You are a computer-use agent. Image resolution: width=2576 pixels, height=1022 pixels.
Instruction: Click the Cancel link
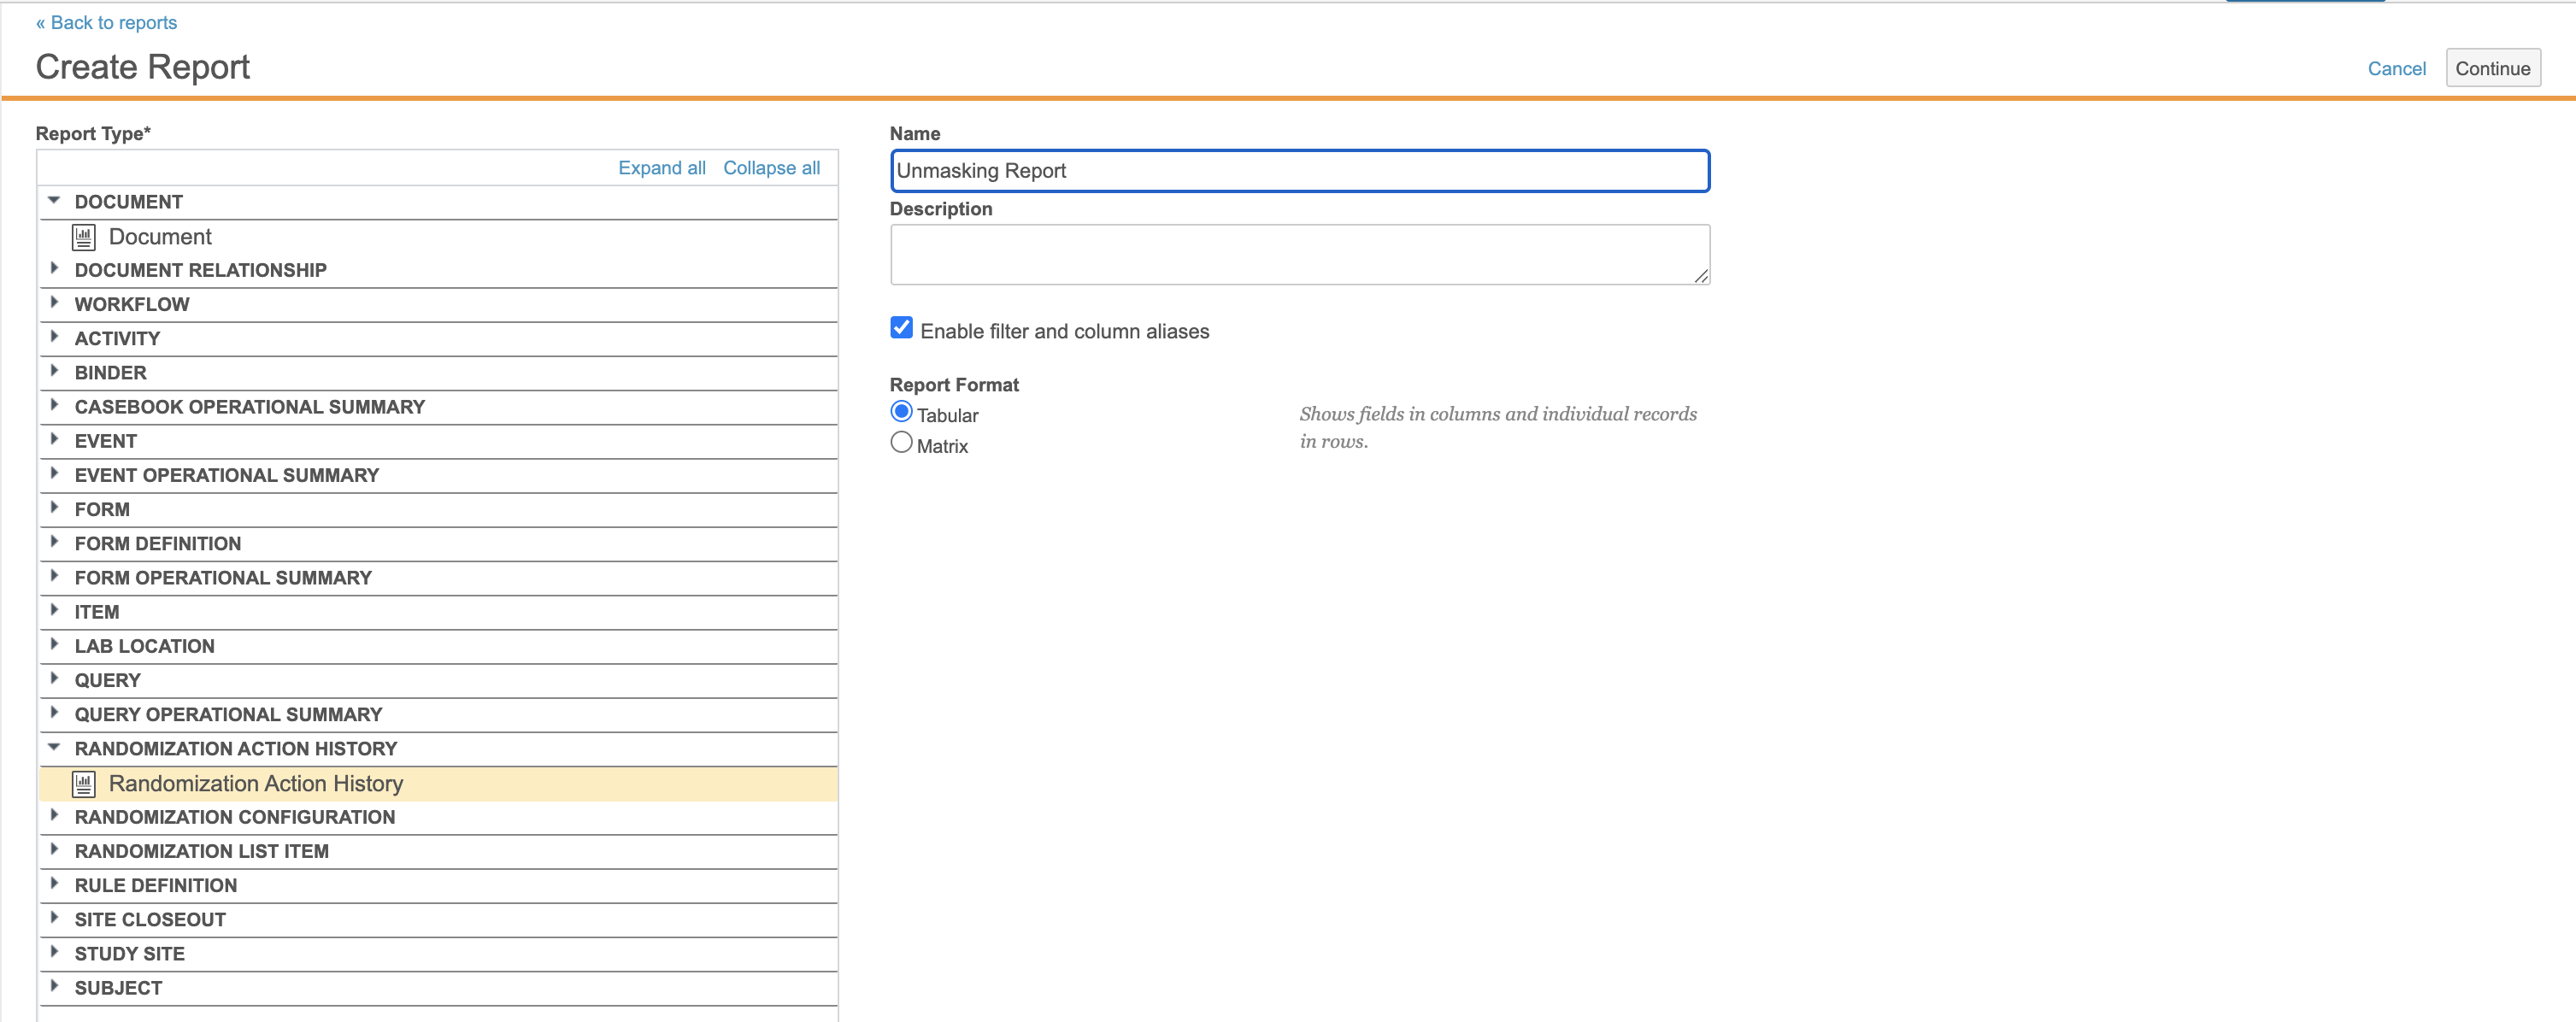(2396, 68)
